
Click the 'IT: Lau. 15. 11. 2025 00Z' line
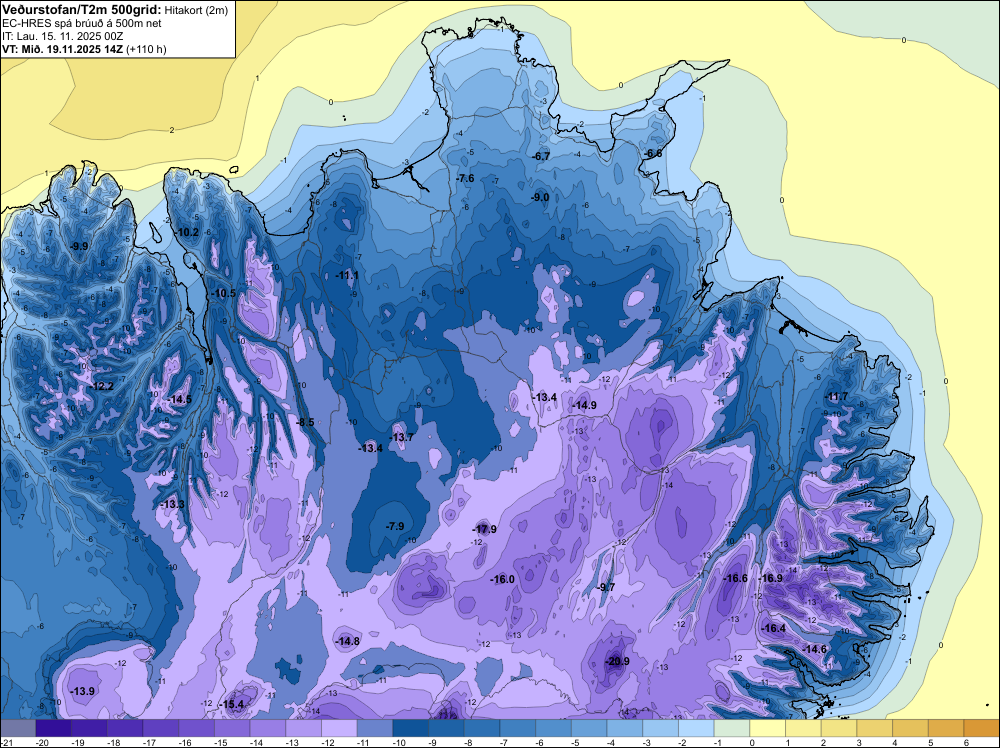click(x=62, y=36)
